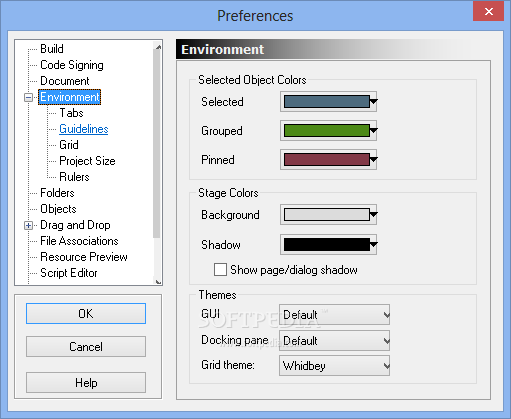The width and height of the screenshot is (511, 419).
Task: Change the Shadow black color swatch
Action: coord(329,245)
